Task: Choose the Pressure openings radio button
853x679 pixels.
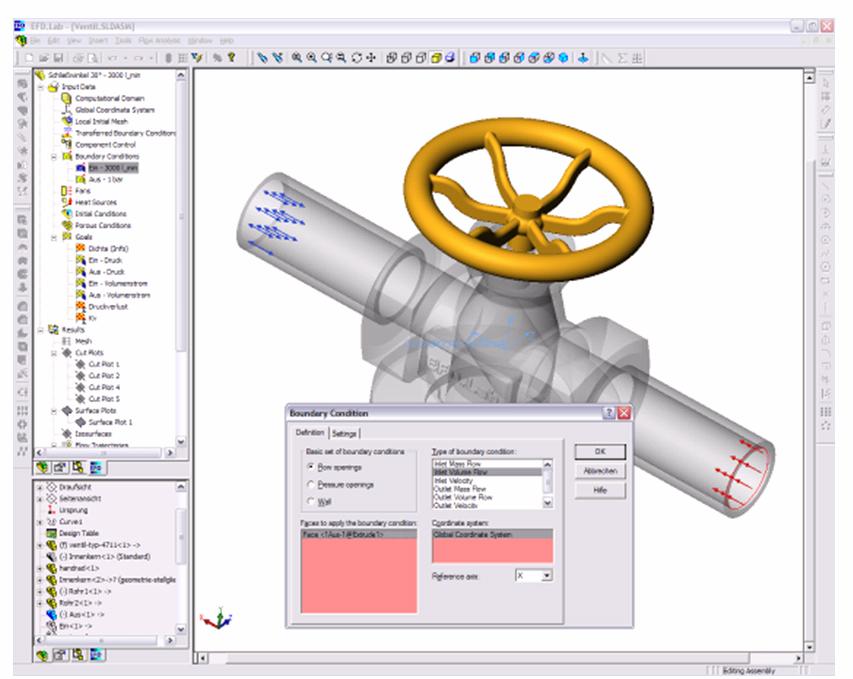Action: coord(311,483)
